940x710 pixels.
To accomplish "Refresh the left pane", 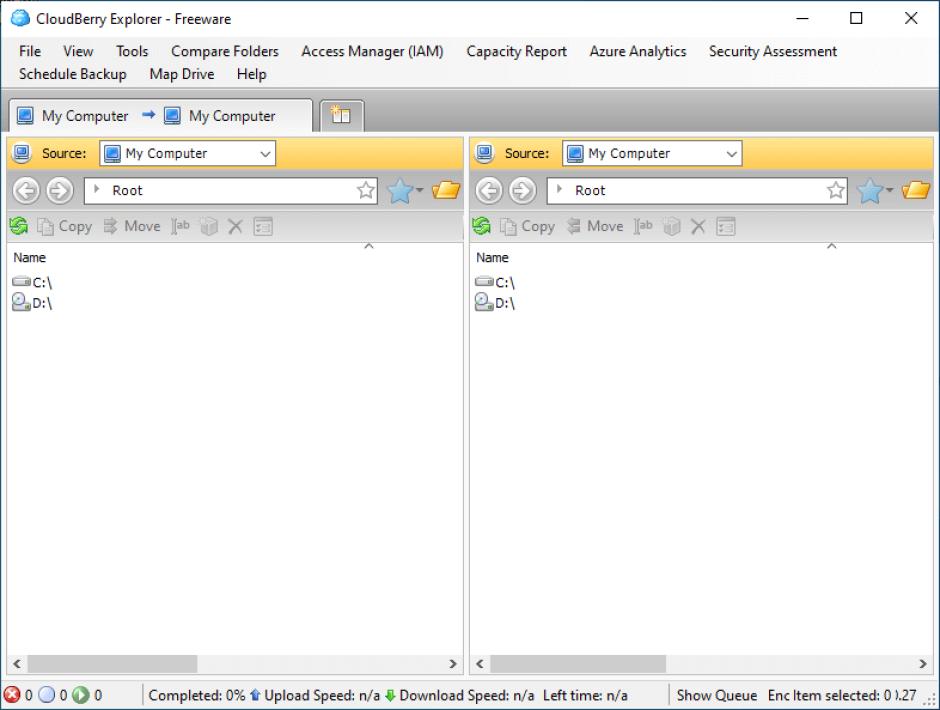I will 19,226.
